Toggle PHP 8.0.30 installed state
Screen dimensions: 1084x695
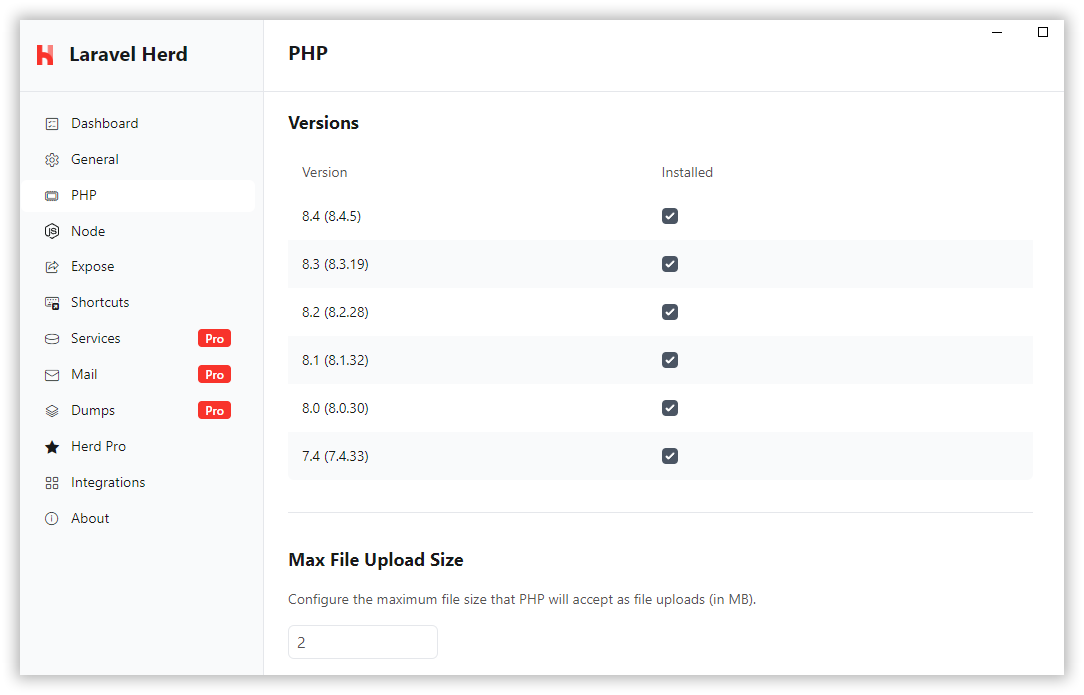point(669,407)
